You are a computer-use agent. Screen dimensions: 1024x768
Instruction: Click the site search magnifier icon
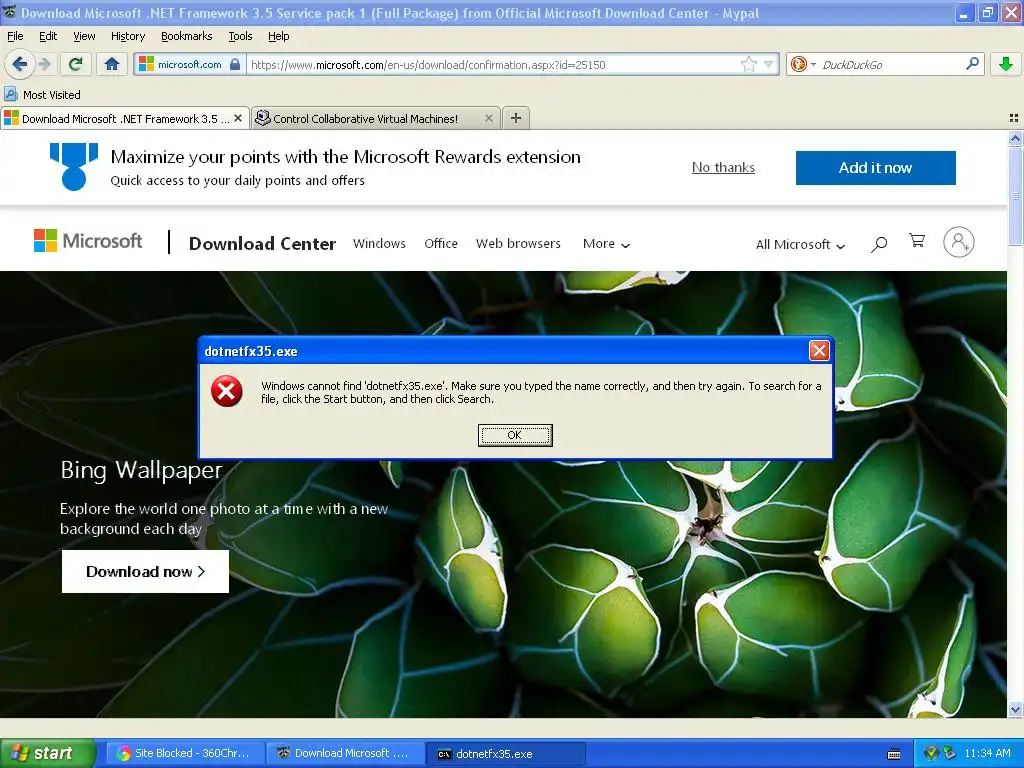(x=879, y=244)
